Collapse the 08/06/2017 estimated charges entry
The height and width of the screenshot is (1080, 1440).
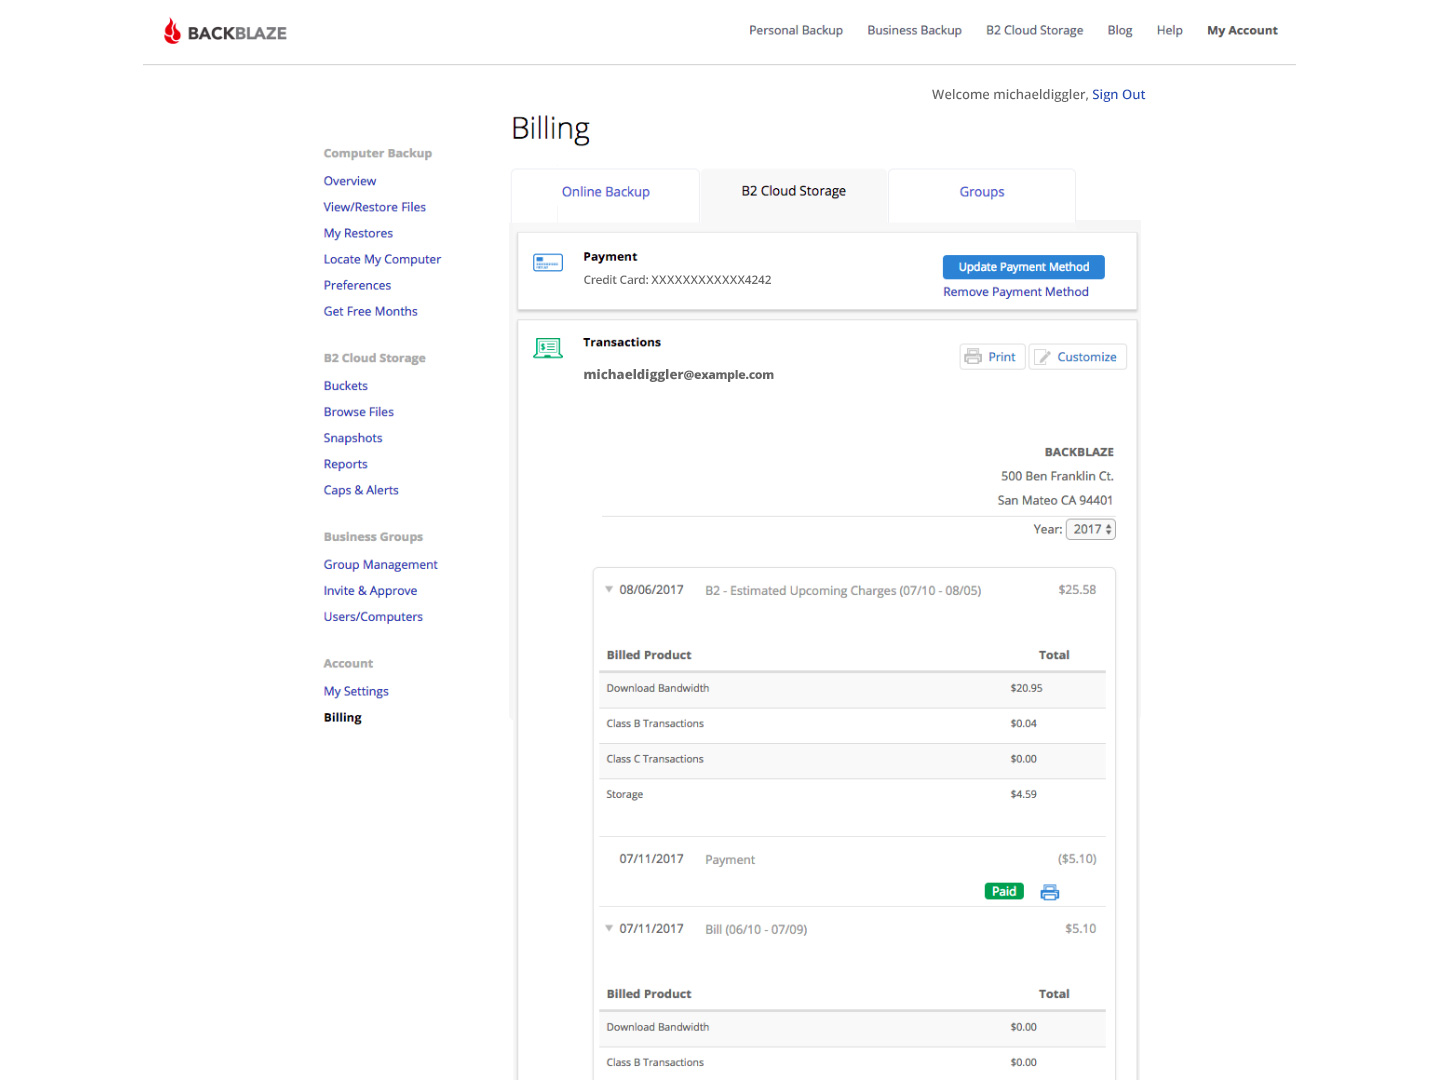pyautogui.click(x=609, y=589)
